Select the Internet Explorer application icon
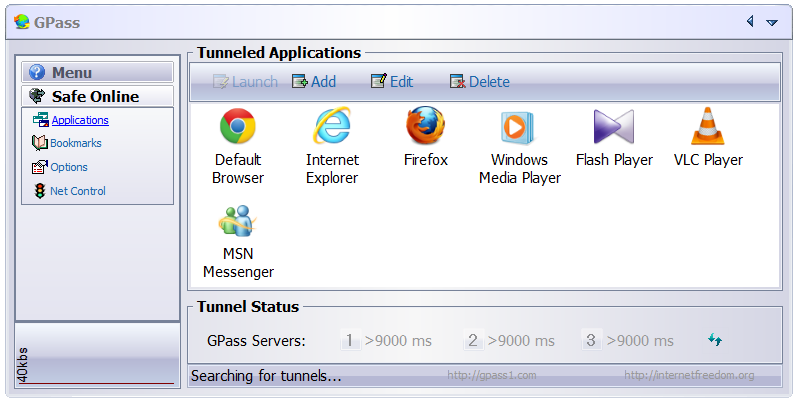This screenshot has width=797, height=402. (332, 126)
